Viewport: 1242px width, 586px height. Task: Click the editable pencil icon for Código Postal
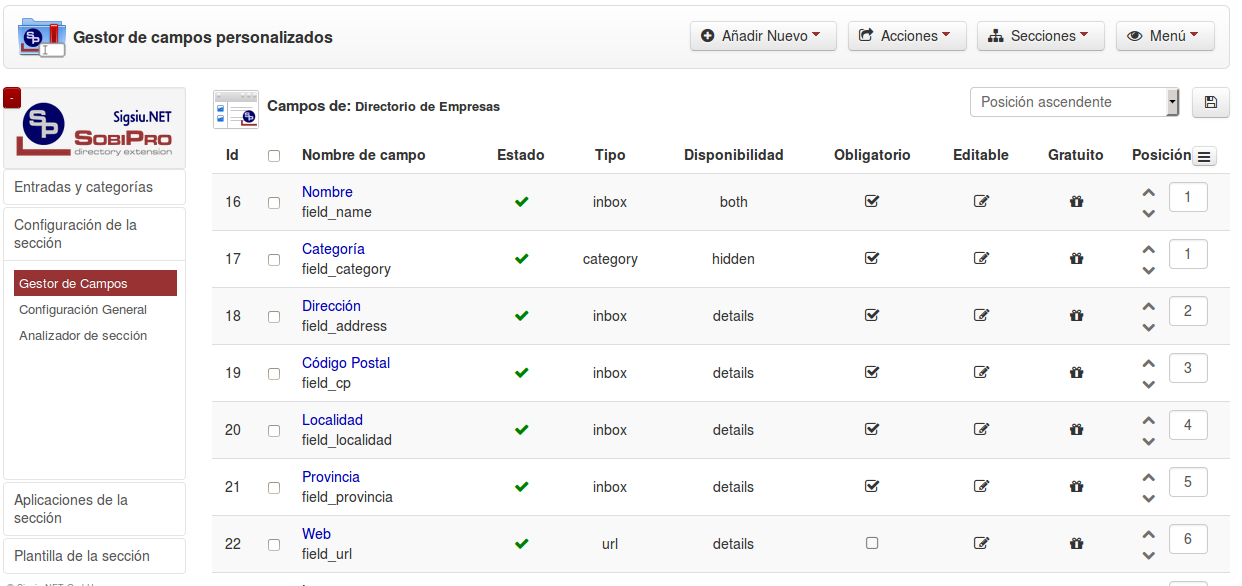[981, 372]
